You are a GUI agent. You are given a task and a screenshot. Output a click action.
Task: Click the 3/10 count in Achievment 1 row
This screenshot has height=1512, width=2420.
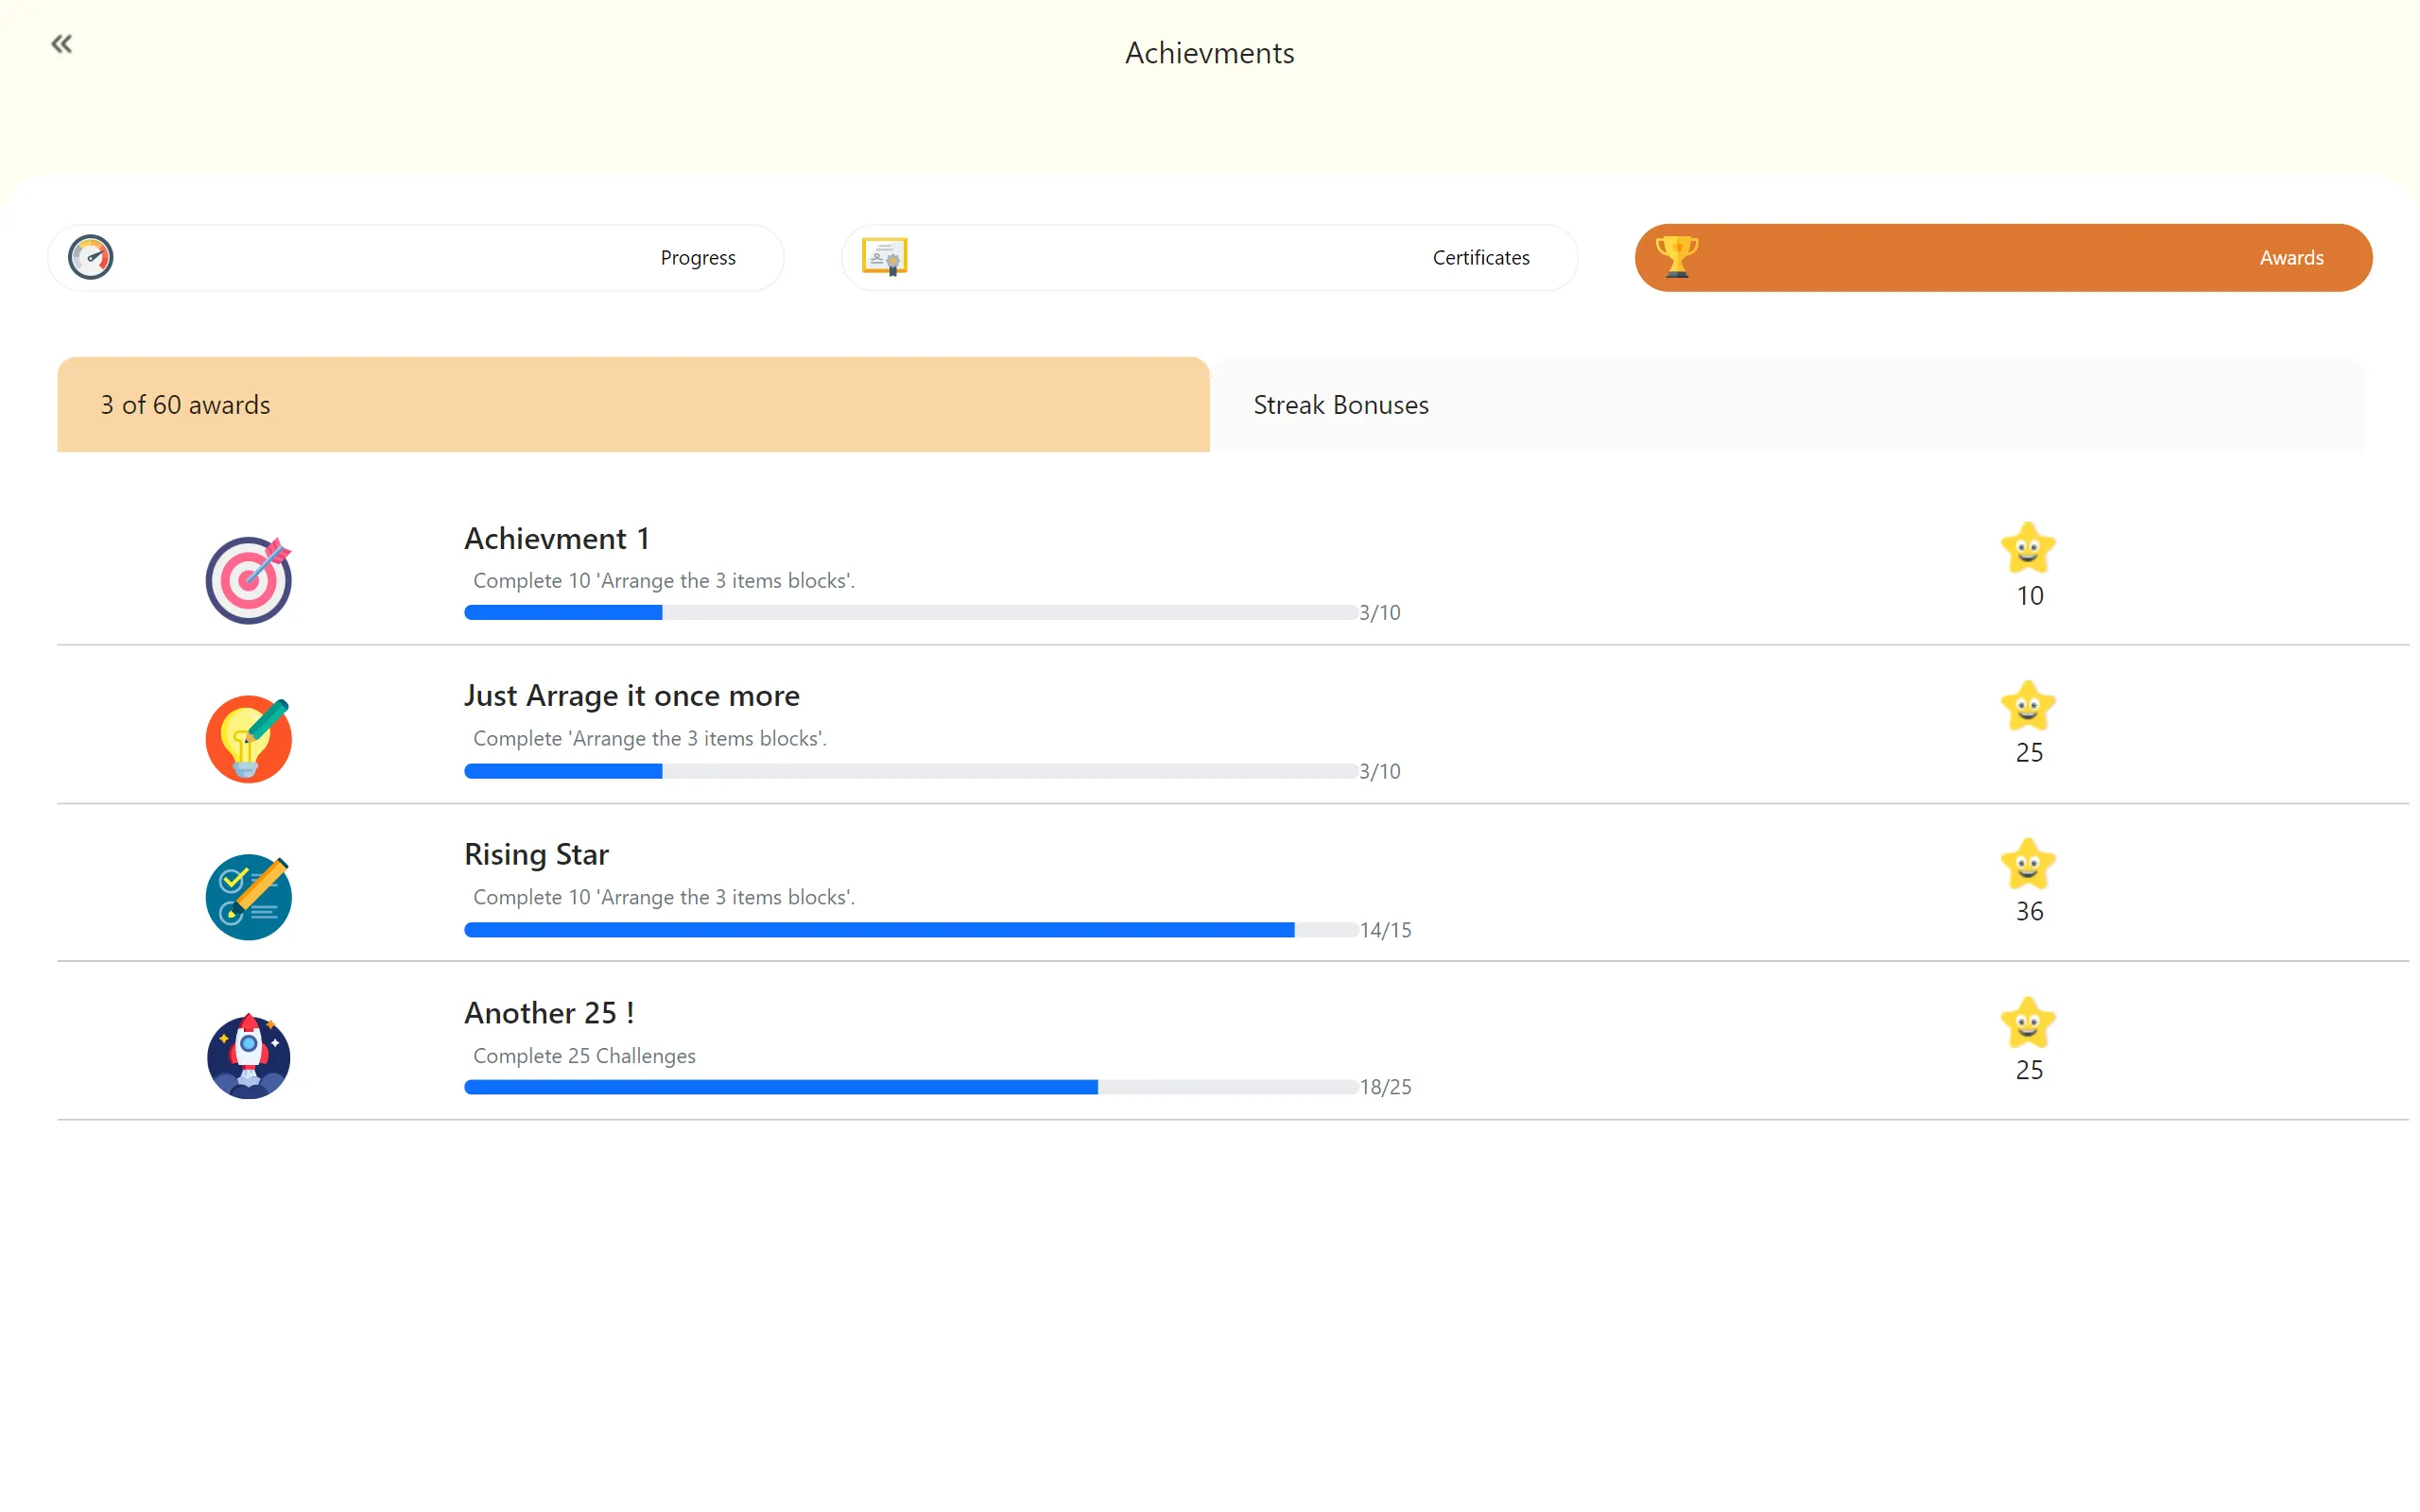tap(1380, 613)
